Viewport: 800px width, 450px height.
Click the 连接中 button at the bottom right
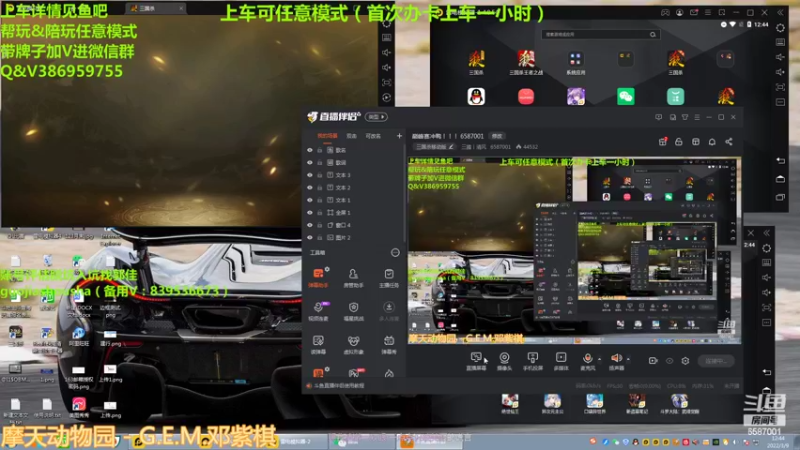[x=716, y=361]
